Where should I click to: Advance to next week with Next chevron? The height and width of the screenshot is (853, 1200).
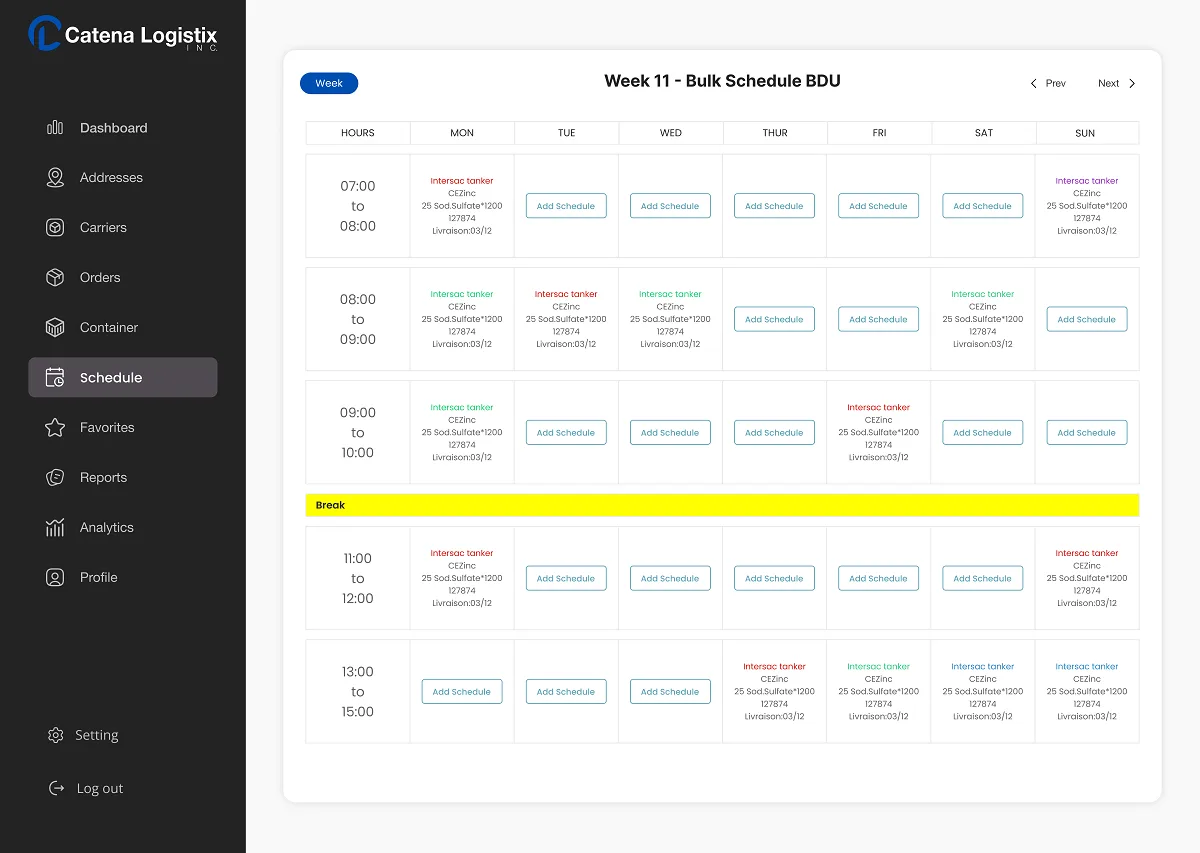pyautogui.click(x=1132, y=84)
